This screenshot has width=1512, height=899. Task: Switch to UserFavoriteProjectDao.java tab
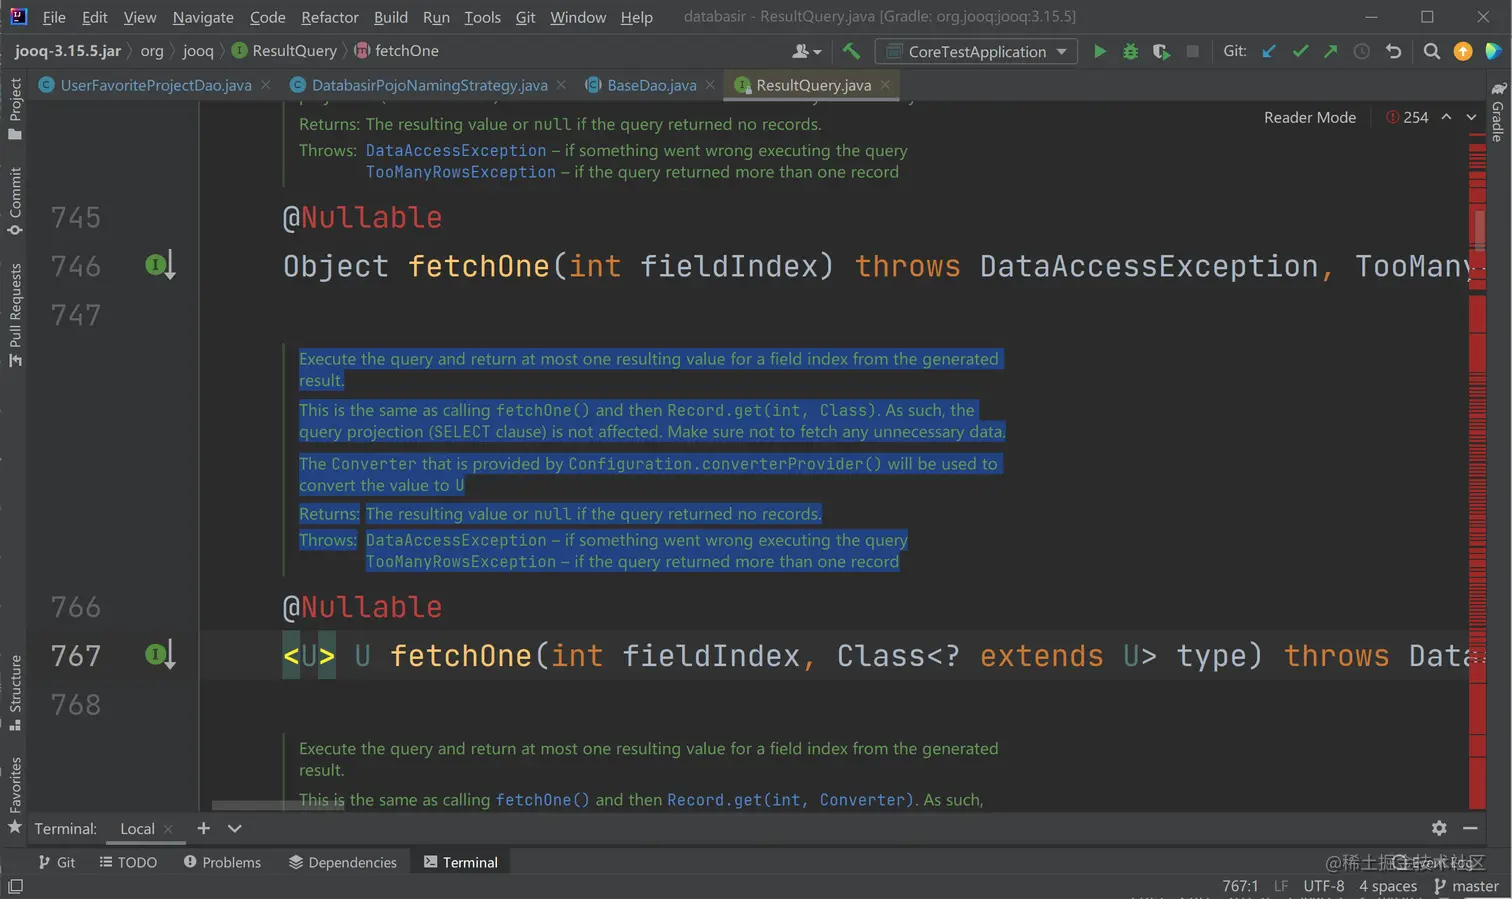155,85
